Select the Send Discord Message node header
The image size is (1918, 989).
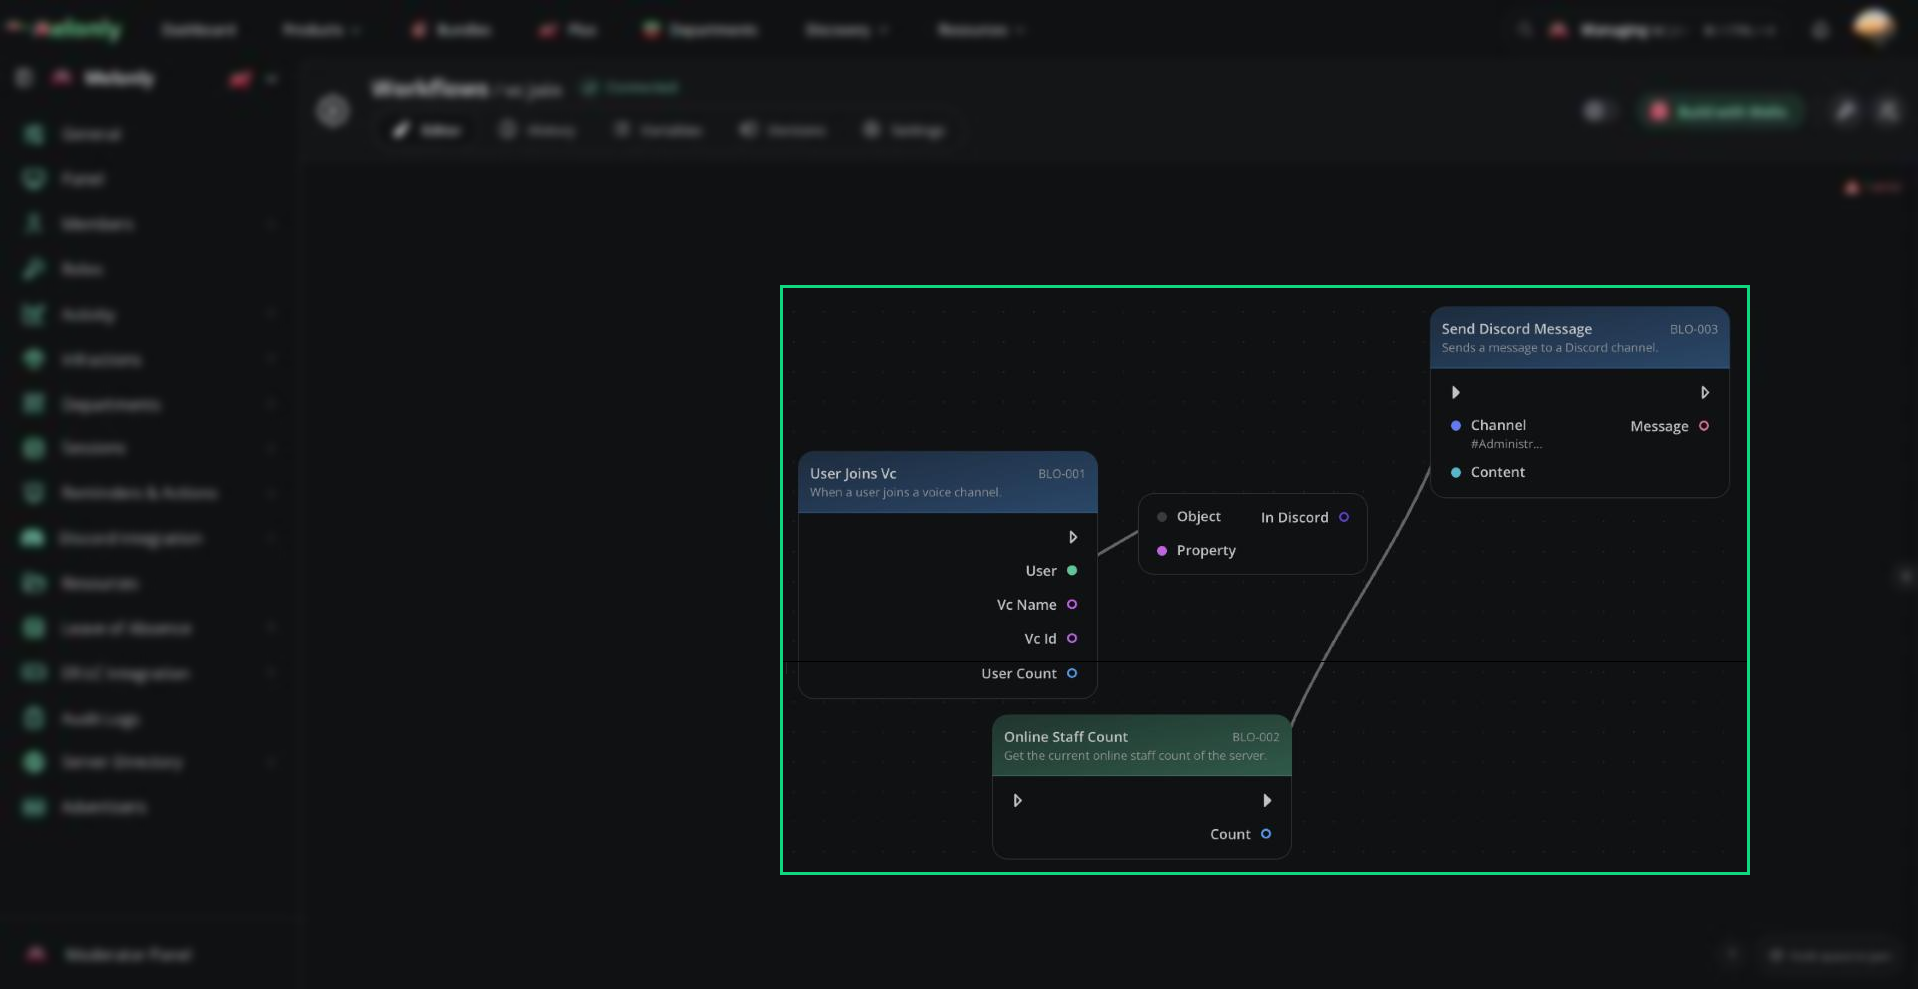tap(1580, 337)
